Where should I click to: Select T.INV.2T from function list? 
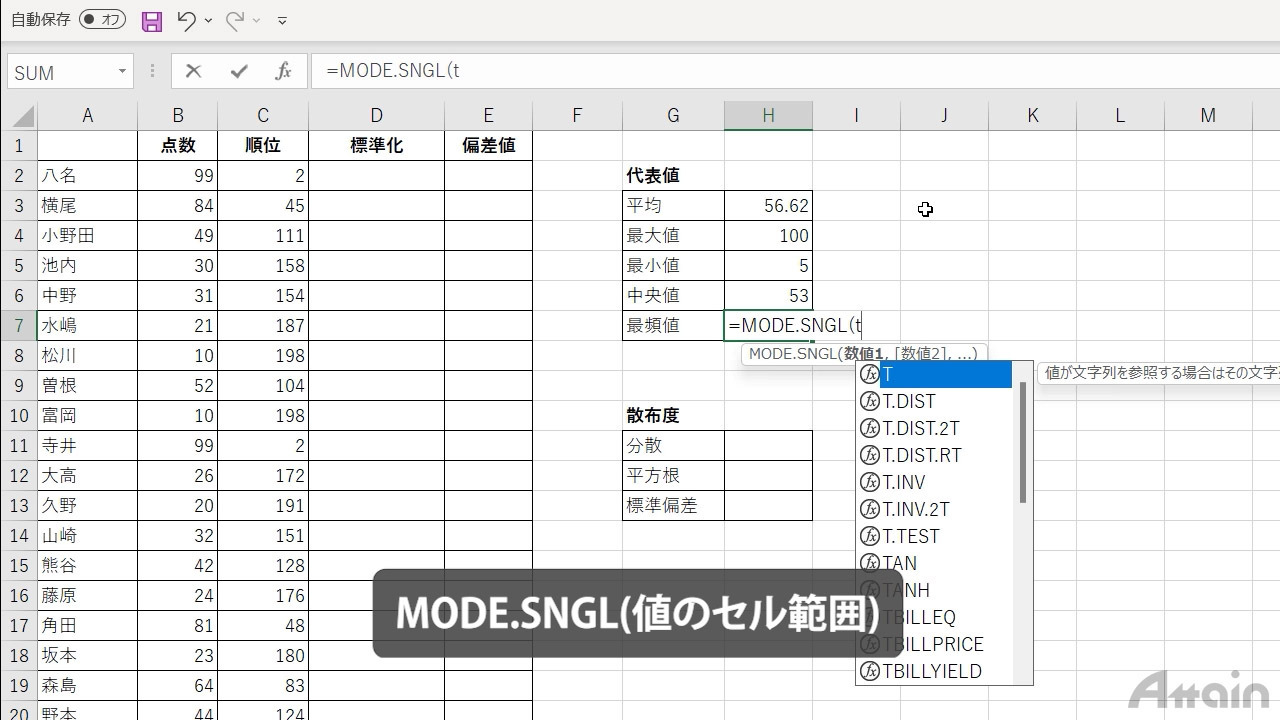click(x=916, y=510)
